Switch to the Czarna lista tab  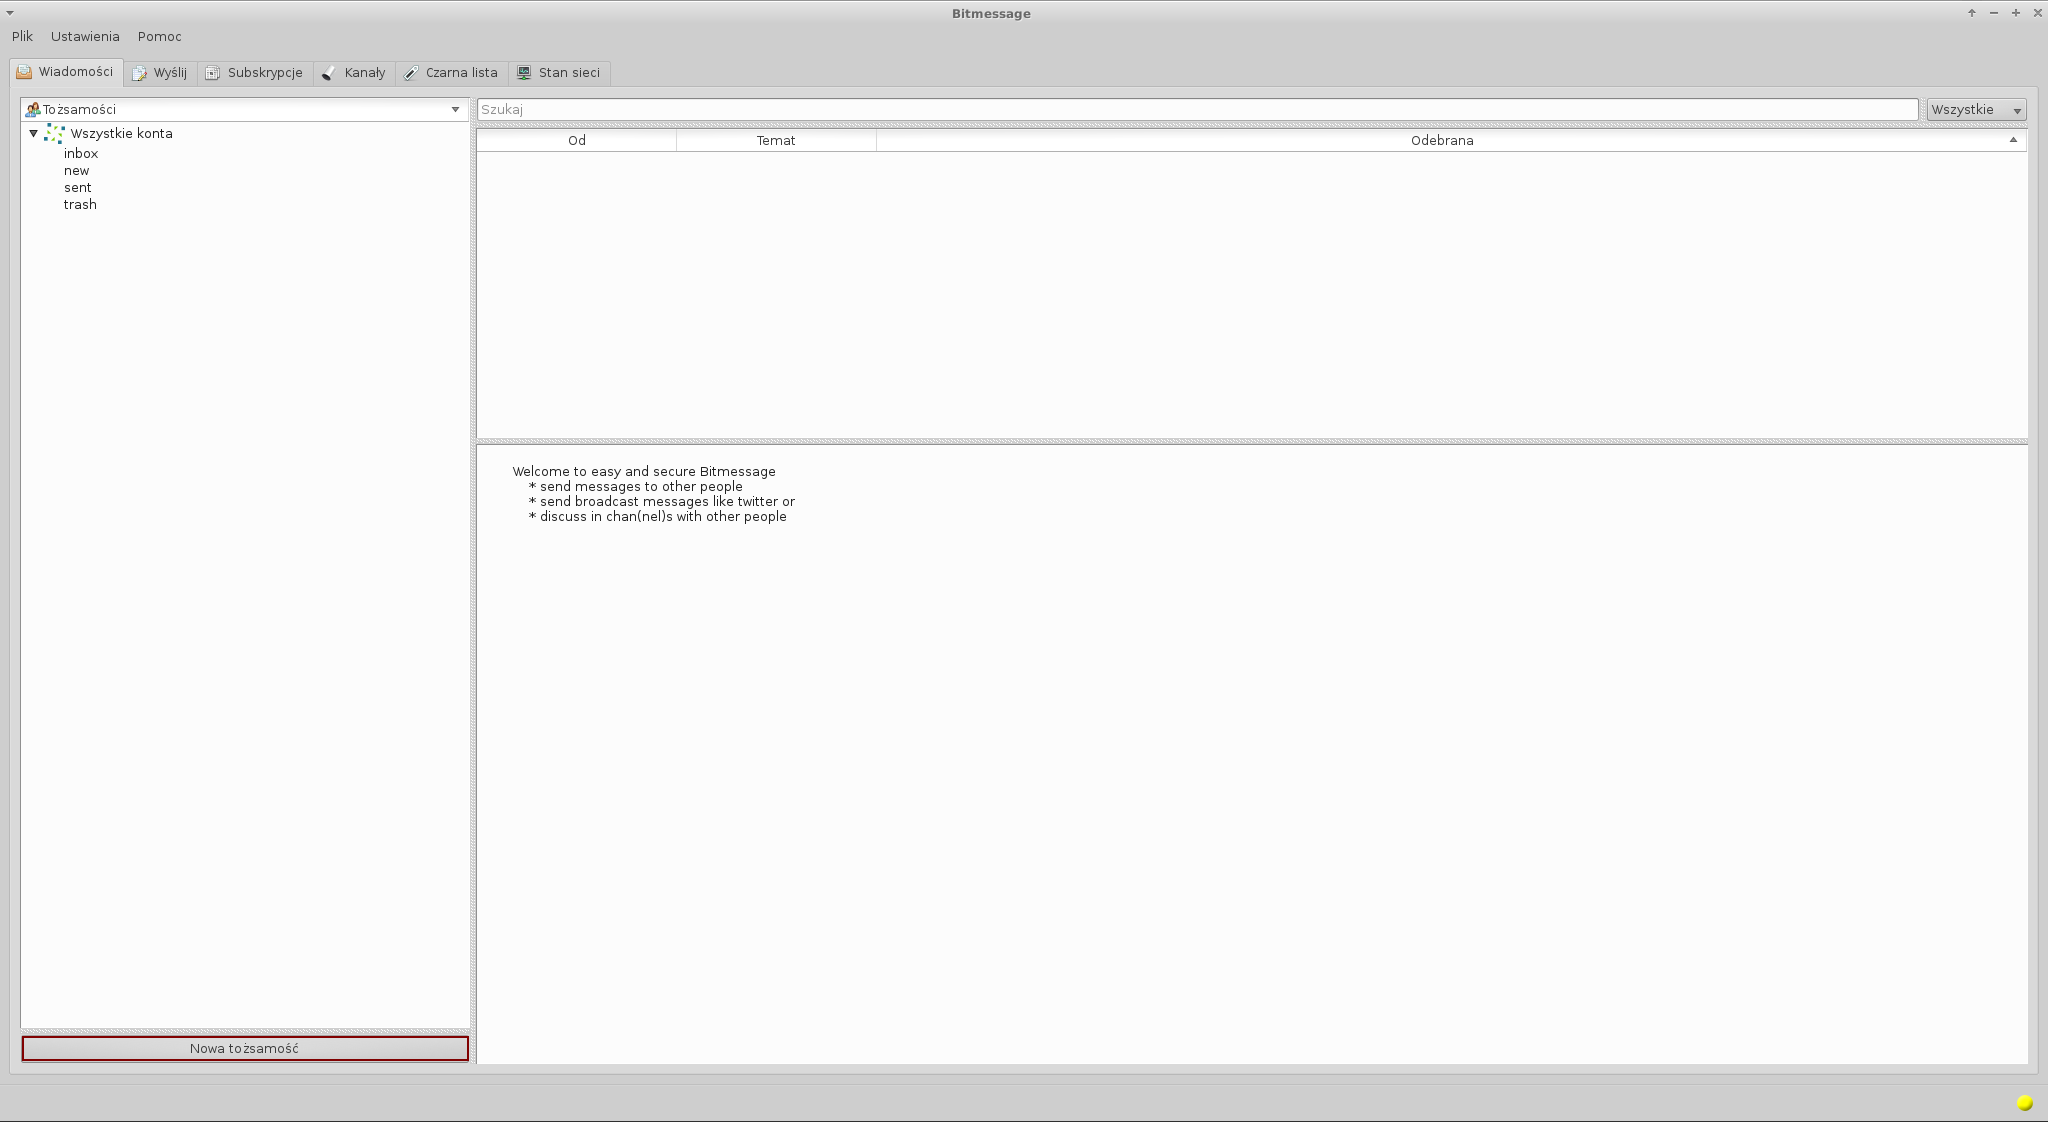point(451,73)
